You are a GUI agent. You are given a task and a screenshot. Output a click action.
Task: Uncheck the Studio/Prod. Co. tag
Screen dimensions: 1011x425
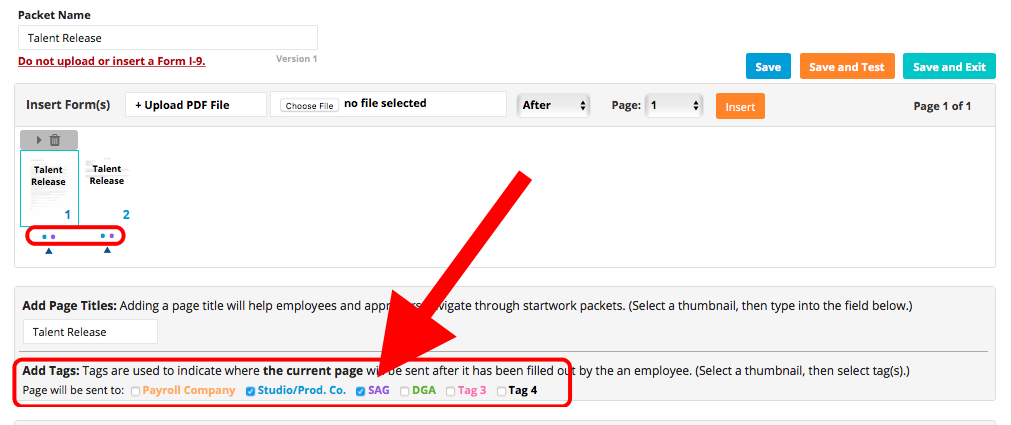[250, 391]
